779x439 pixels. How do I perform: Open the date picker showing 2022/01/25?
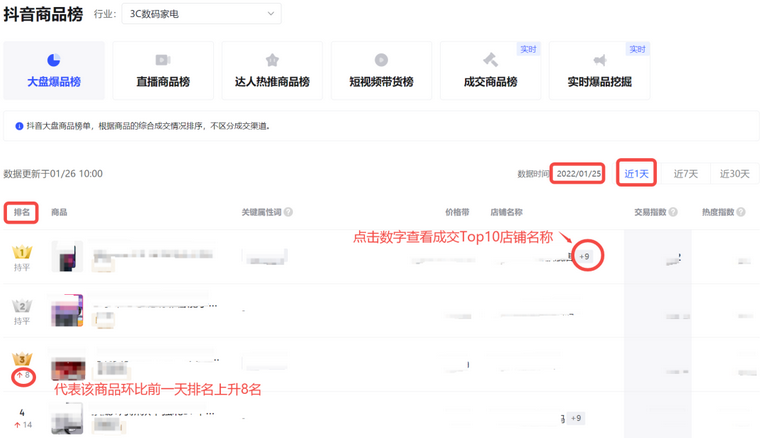pos(578,174)
